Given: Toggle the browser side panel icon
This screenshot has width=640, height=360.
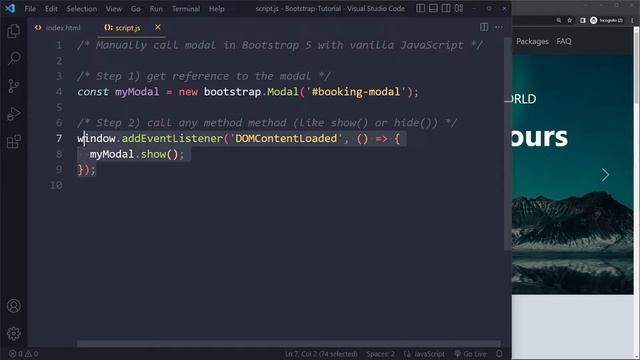Looking at the screenshot, I should 583,20.
